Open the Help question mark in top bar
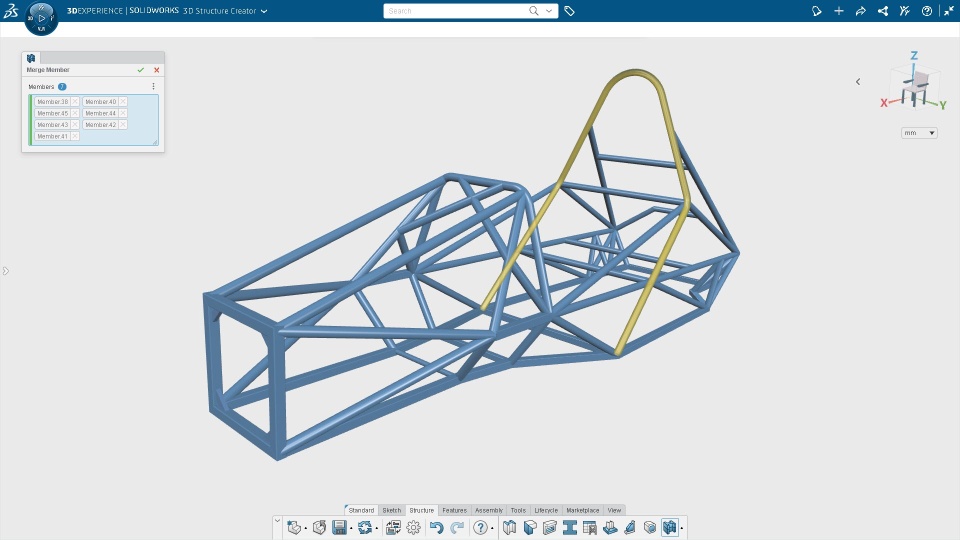Viewport: 960px width, 540px height. [x=927, y=11]
